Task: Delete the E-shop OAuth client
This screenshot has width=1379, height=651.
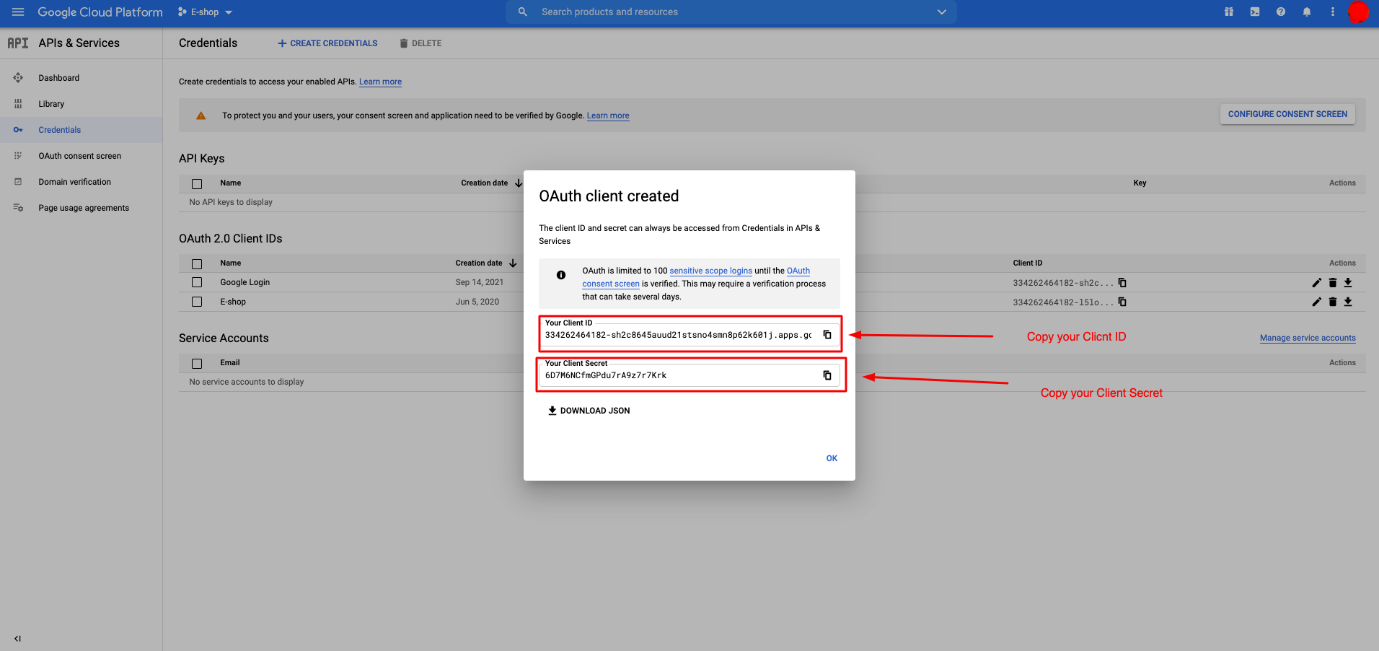Action: tap(1332, 301)
